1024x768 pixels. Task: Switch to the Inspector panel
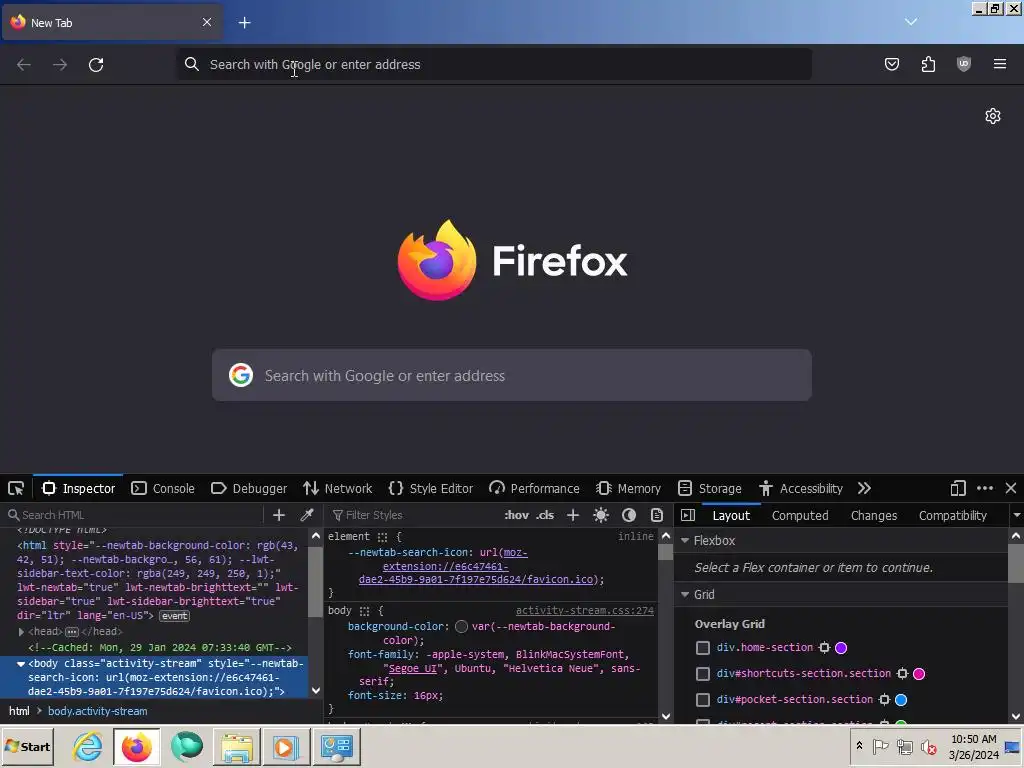pyautogui.click(x=78, y=488)
